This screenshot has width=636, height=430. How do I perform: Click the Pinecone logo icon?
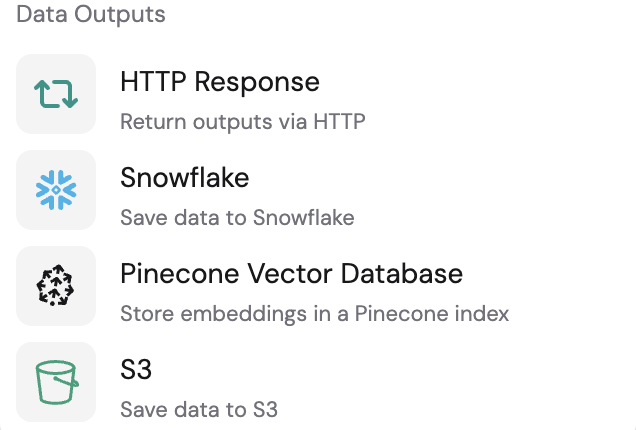click(x=56, y=285)
